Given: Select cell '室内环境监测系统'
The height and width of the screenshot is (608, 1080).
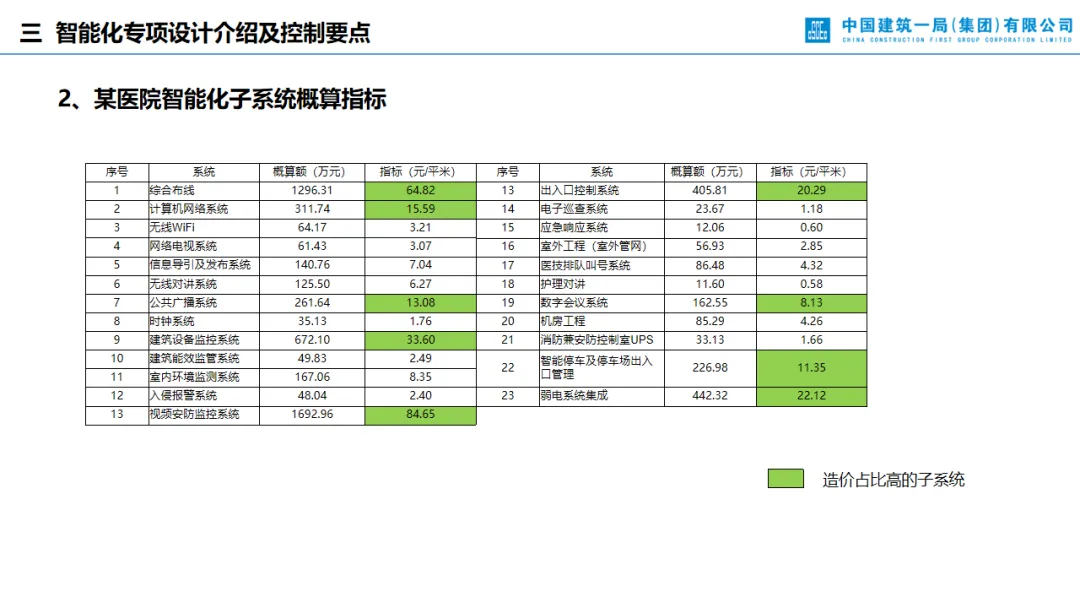Looking at the screenshot, I should [x=204, y=377].
